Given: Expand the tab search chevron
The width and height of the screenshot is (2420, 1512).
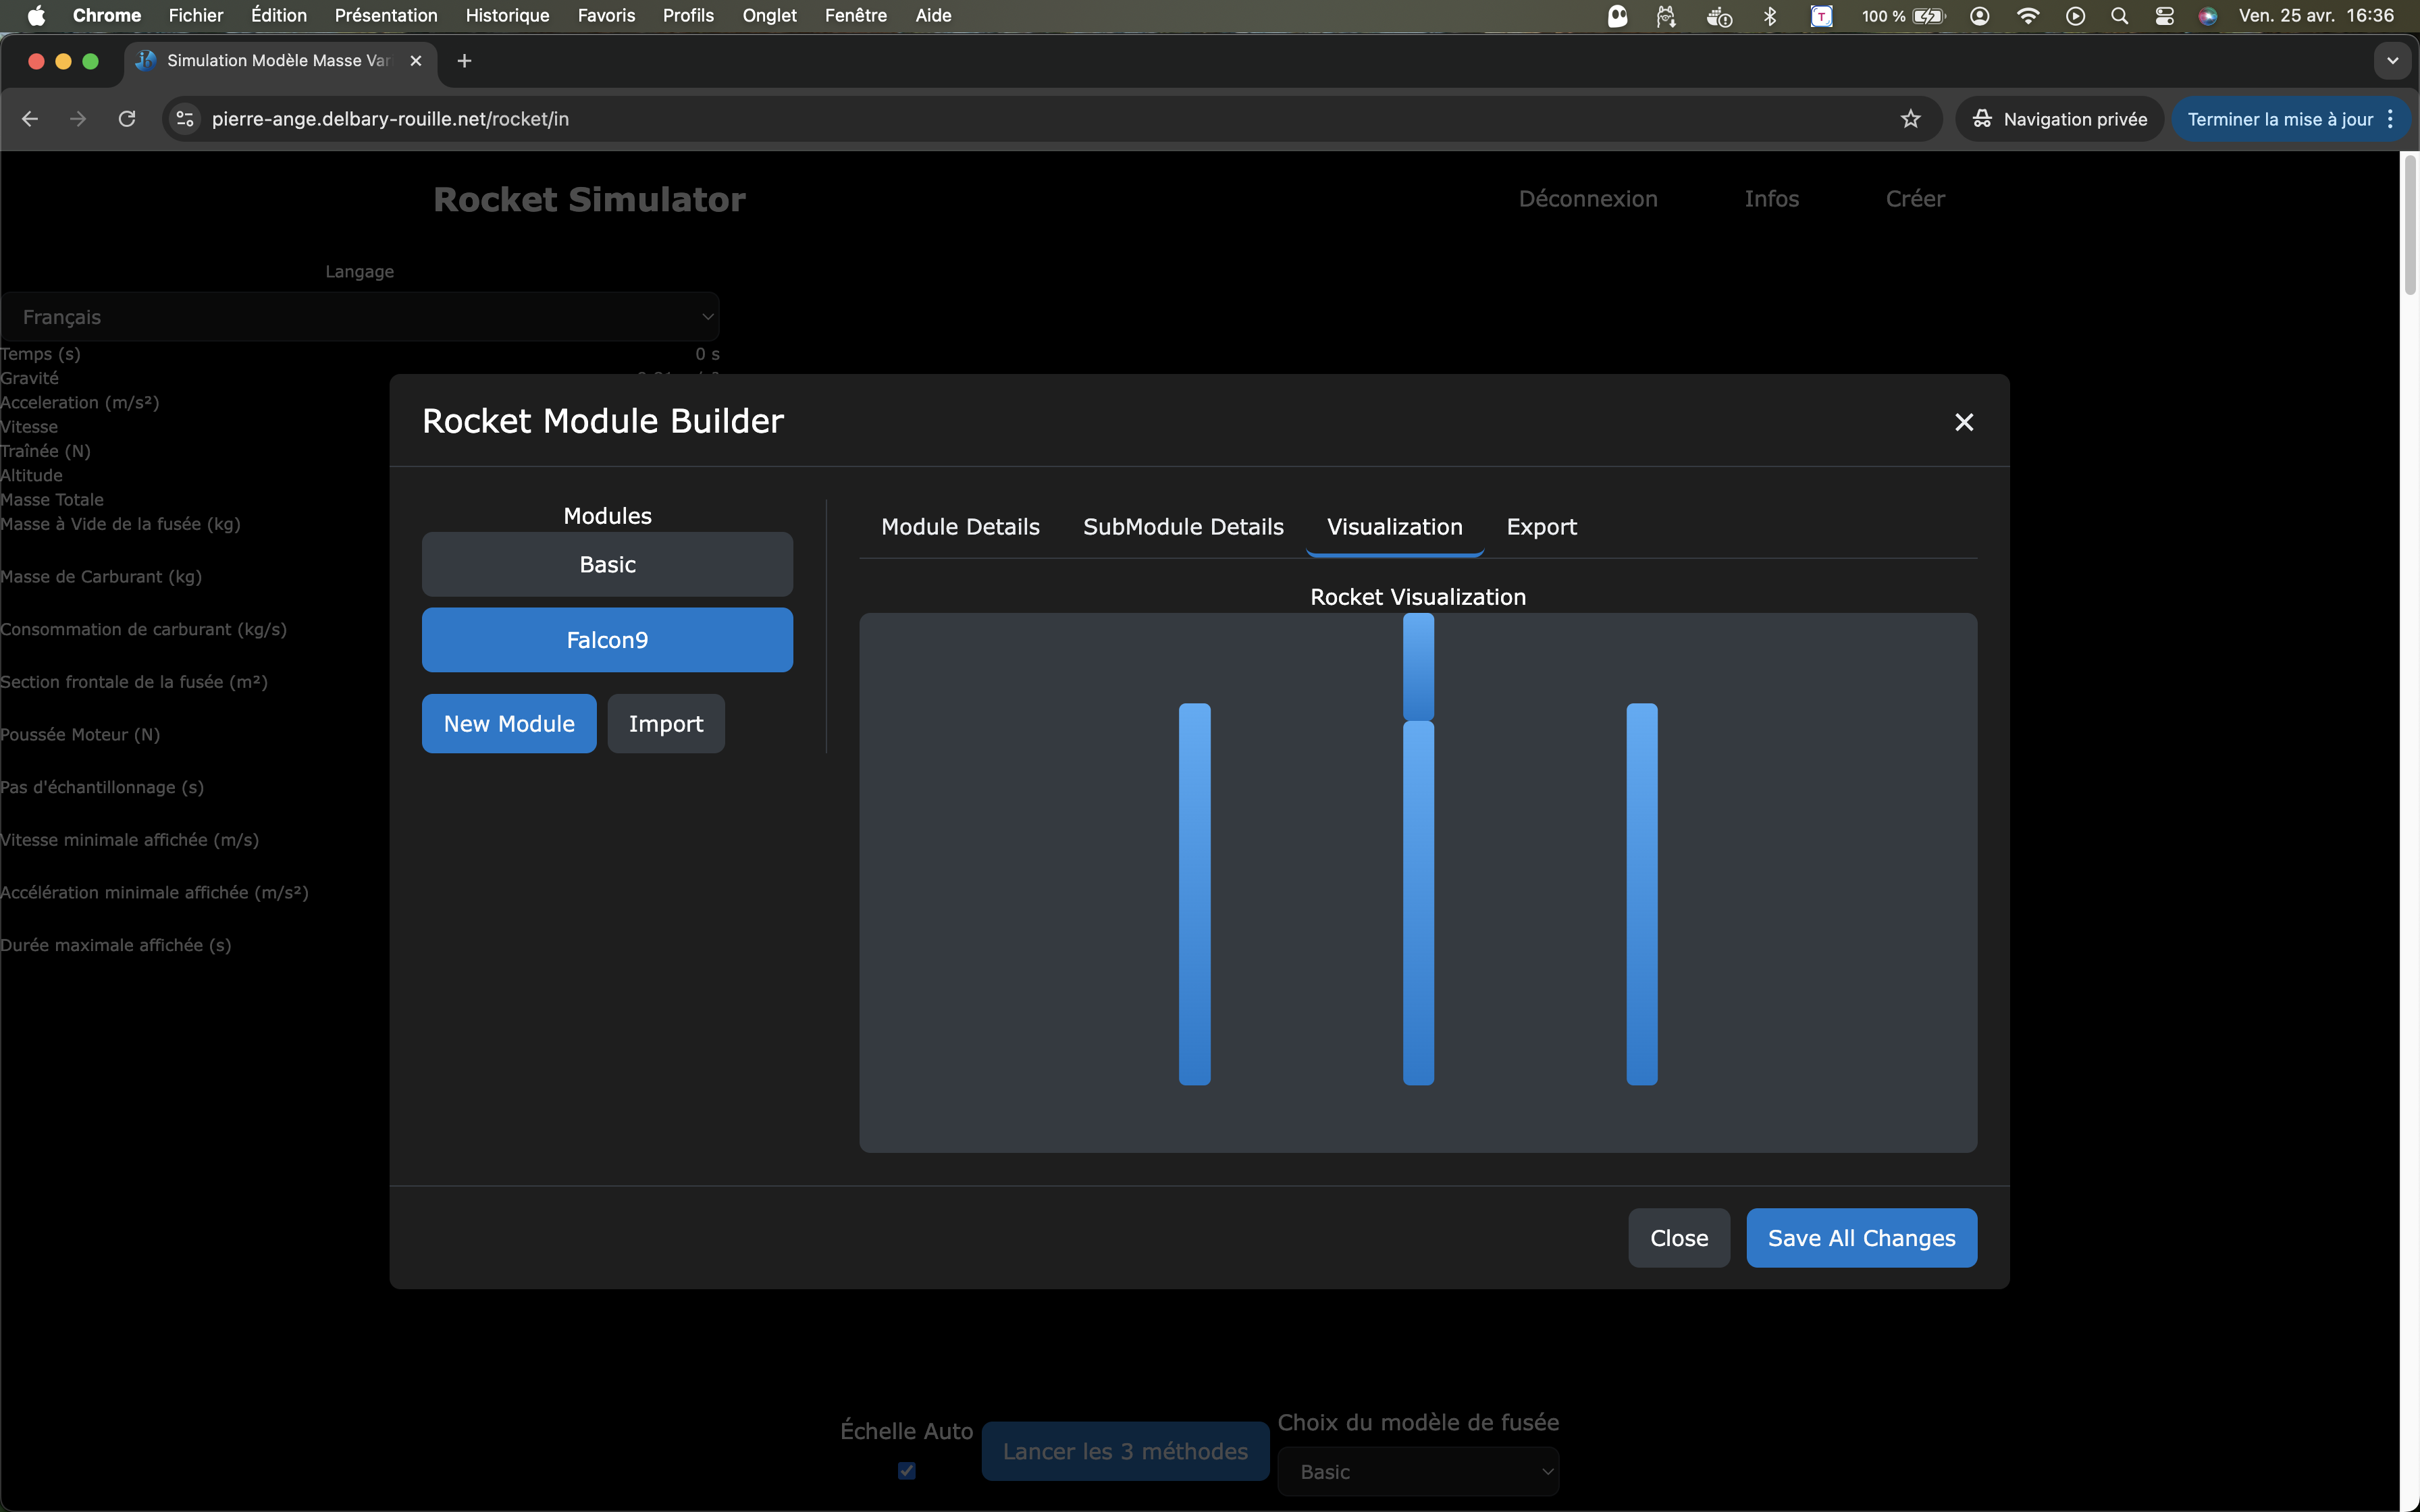Looking at the screenshot, I should 2392,61.
